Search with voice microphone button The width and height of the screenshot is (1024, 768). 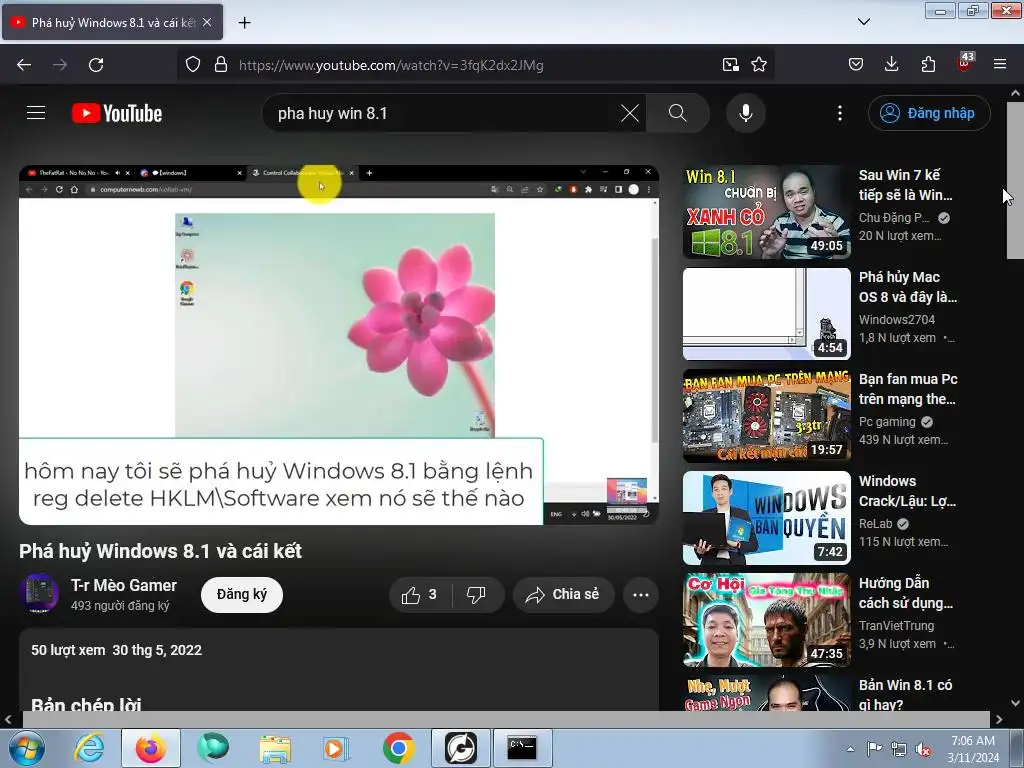745,113
